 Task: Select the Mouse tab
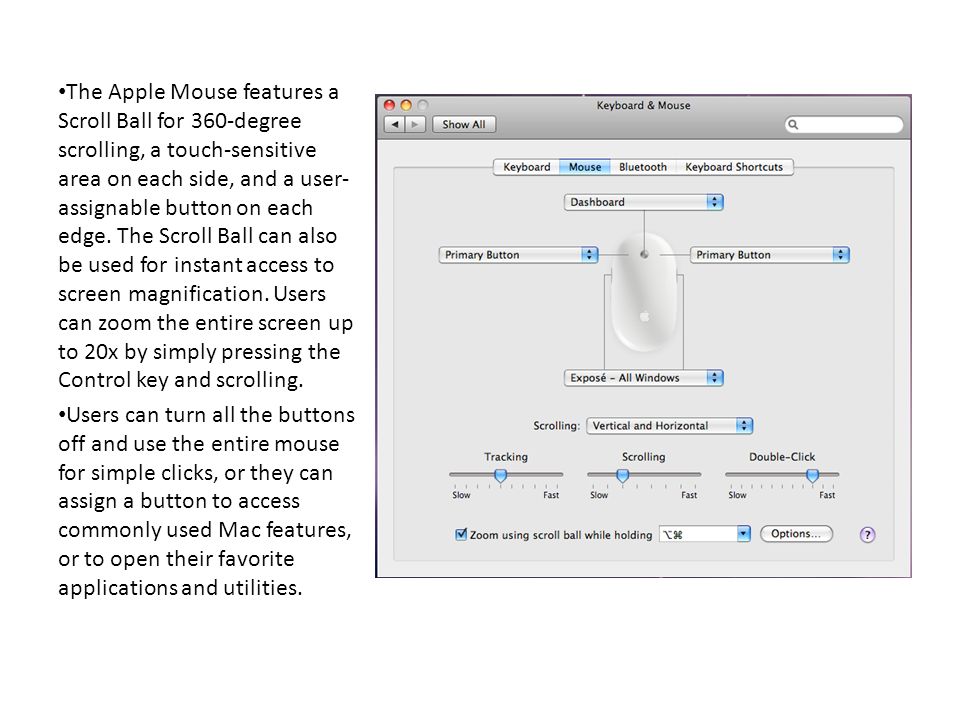(x=585, y=167)
